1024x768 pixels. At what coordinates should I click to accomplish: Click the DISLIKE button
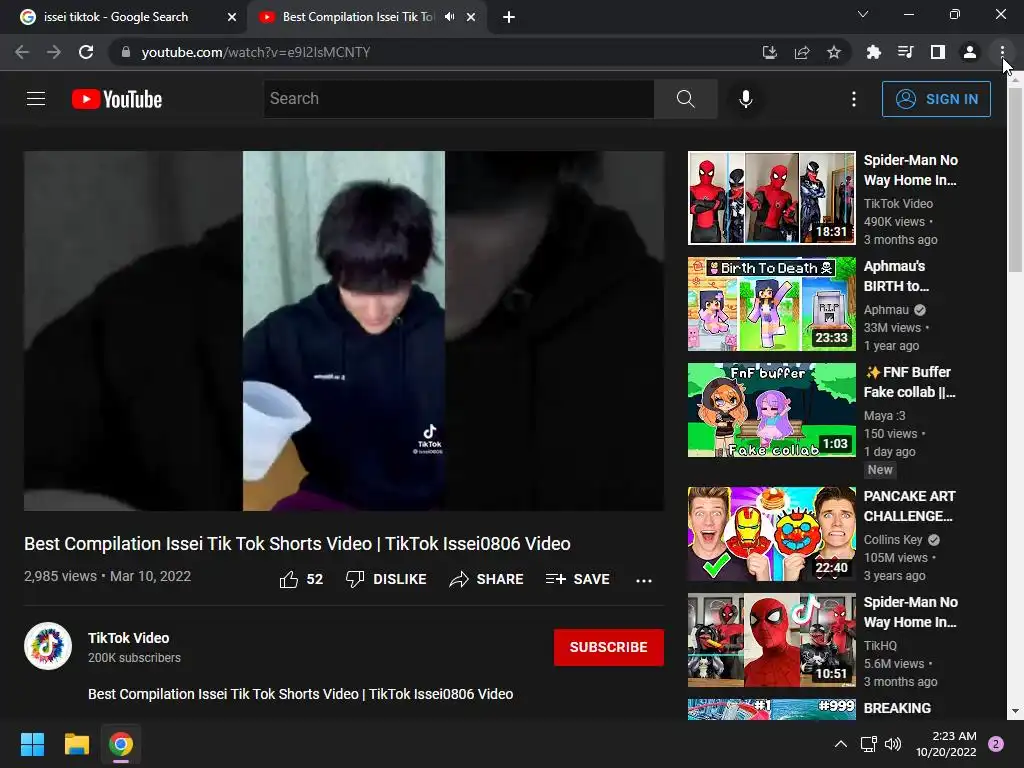[x=386, y=579]
